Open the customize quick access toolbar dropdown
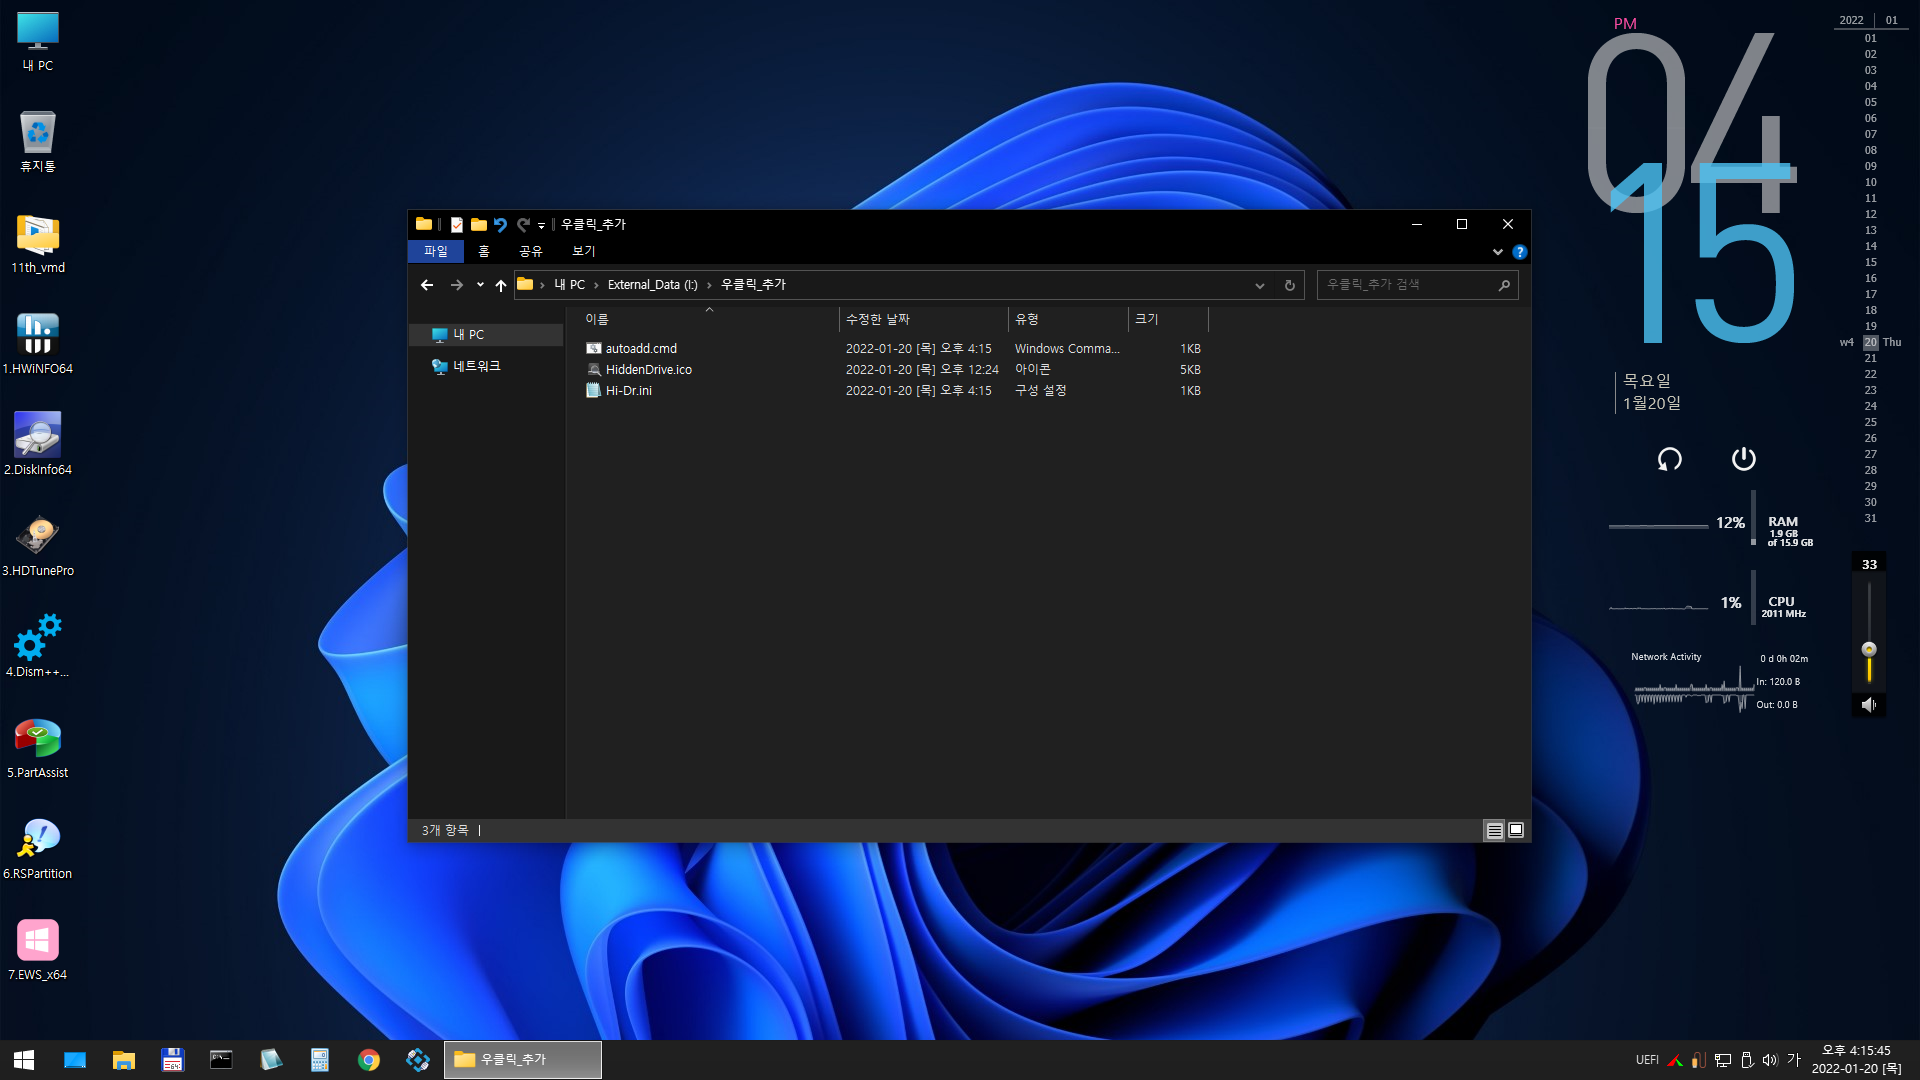This screenshot has height=1080, width=1920. tap(541, 226)
